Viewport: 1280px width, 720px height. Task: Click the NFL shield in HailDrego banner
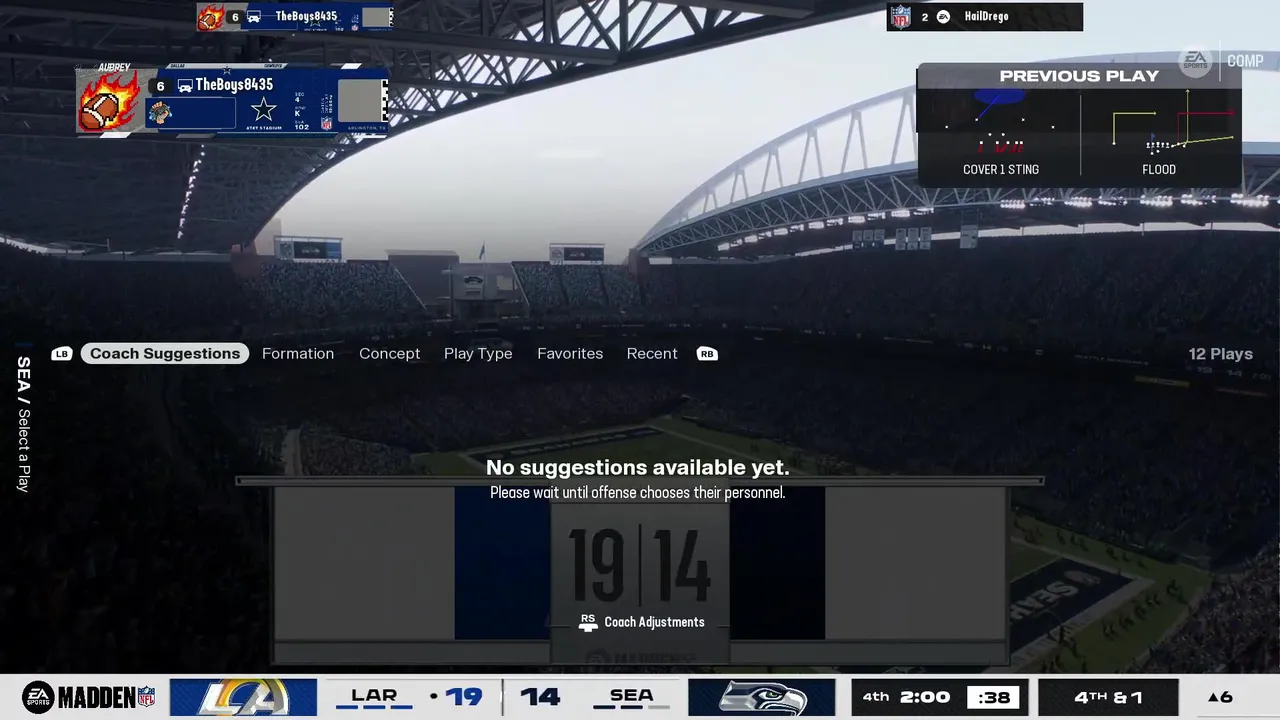pyautogui.click(x=901, y=17)
